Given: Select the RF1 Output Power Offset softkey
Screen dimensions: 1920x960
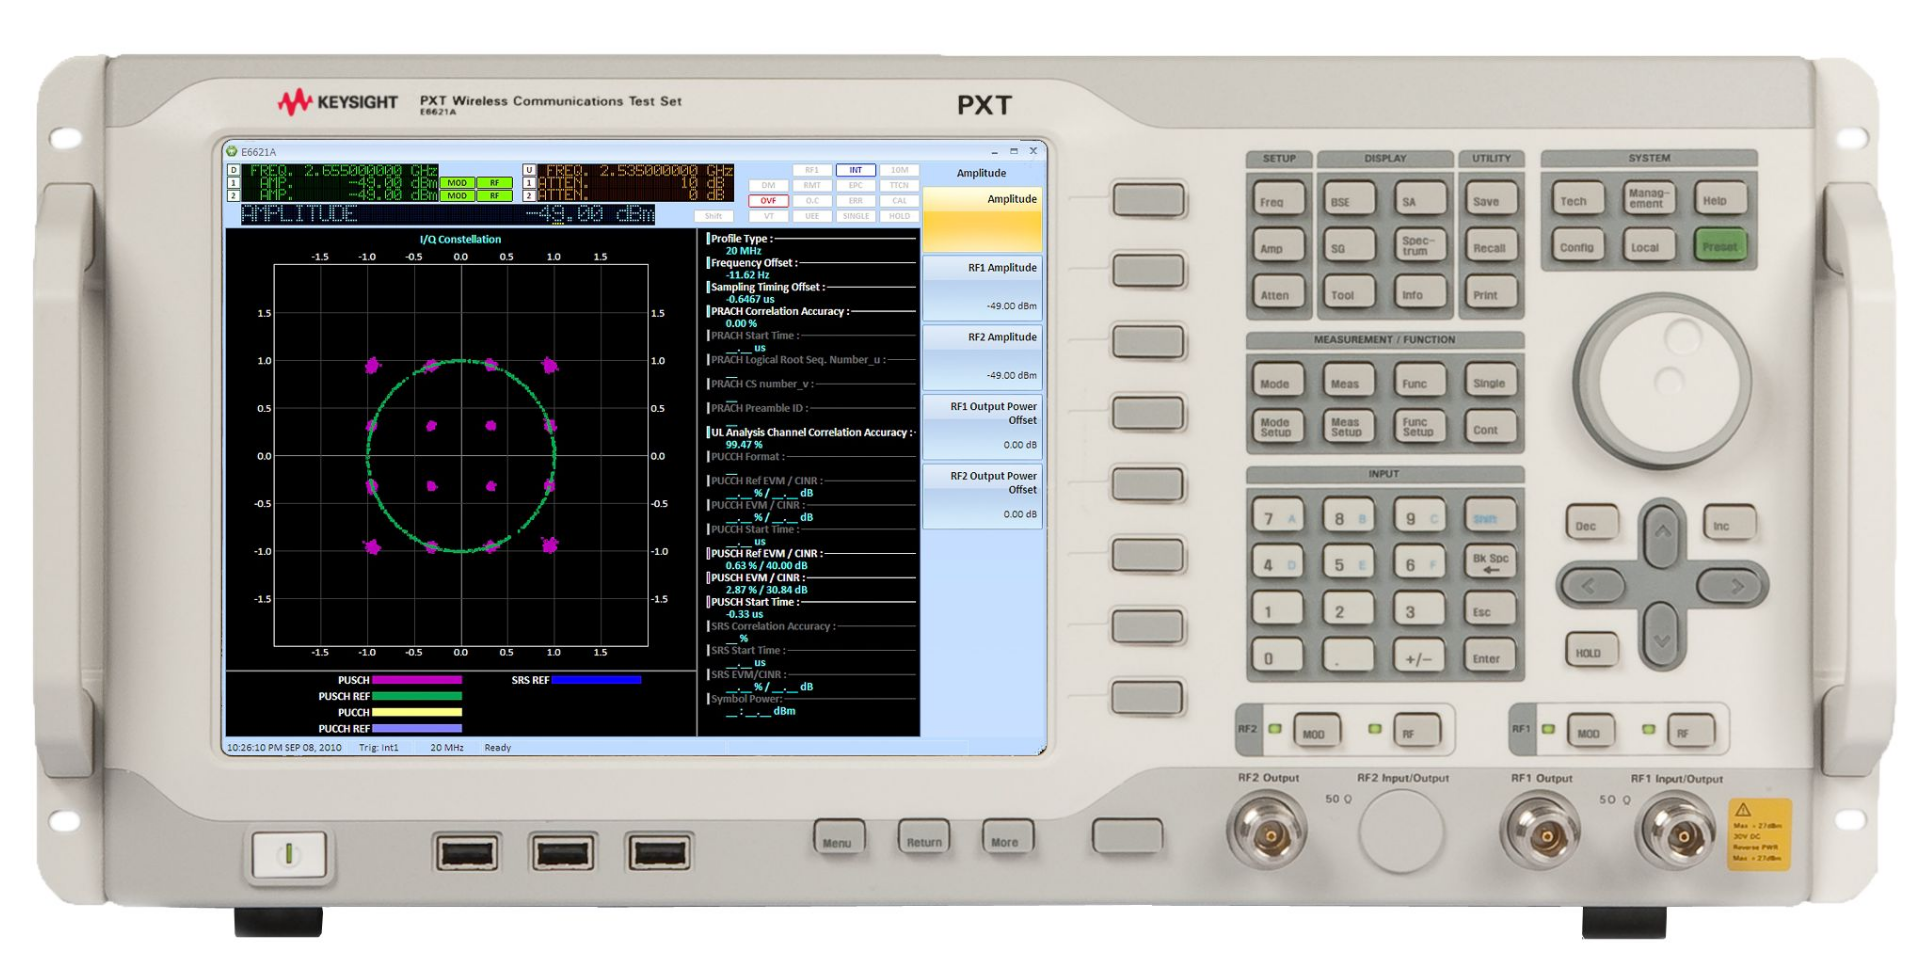Looking at the screenshot, I should tap(982, 427).
